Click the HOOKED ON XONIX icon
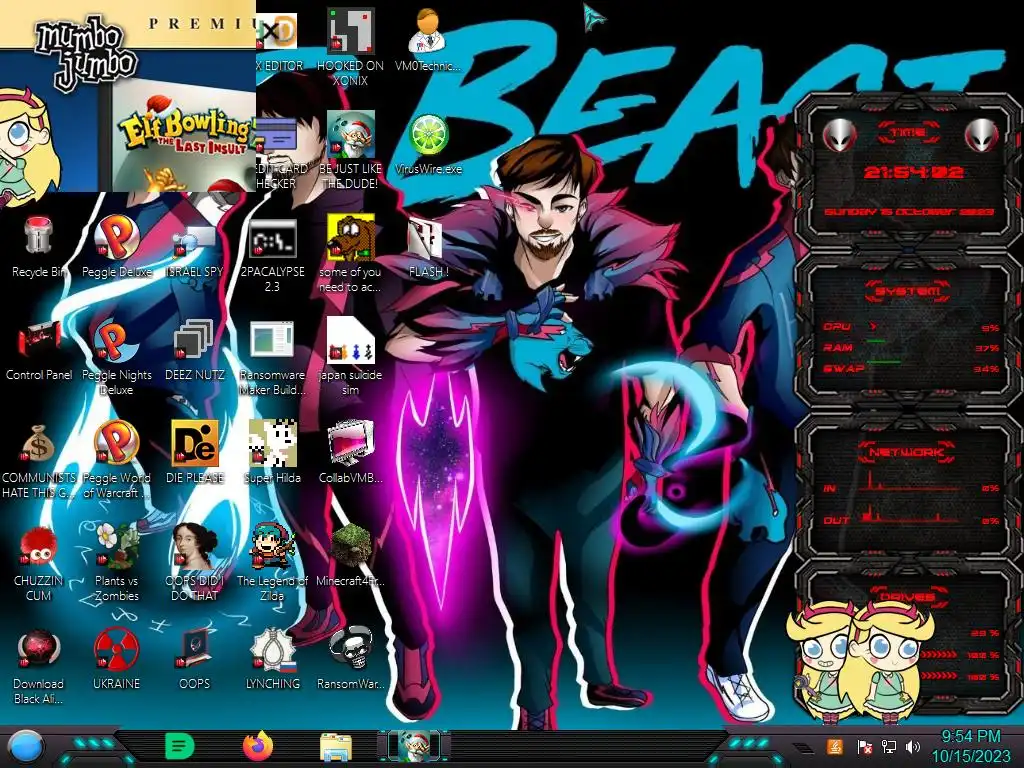 point(350,48)
